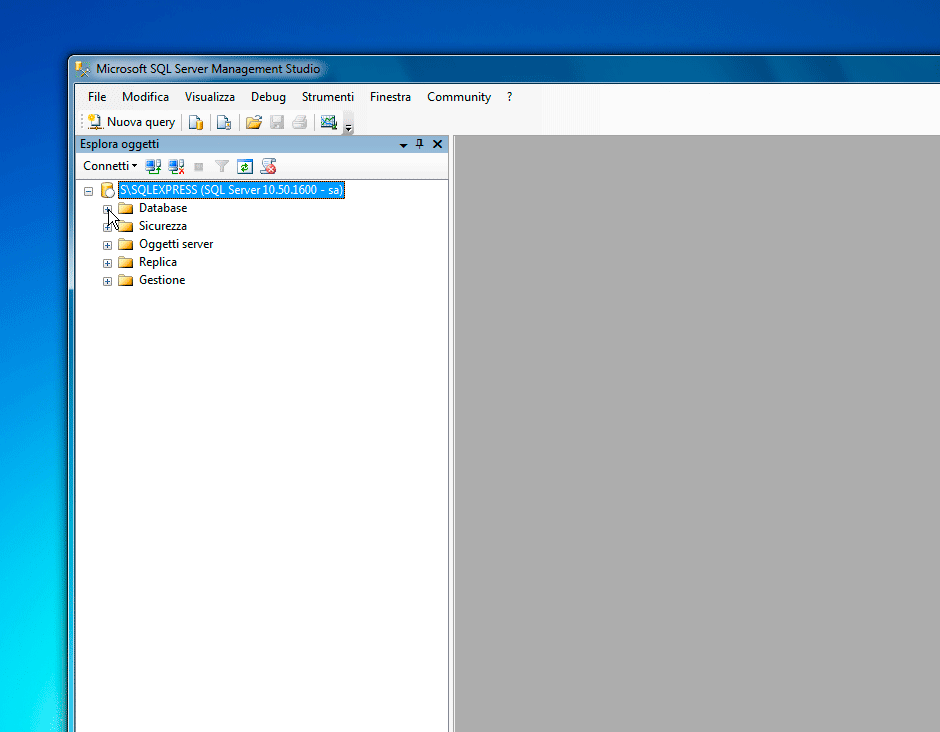Expand the Sicurezza folder node
Image resolution: width=940 pixels, height=732 pixels.
pos(107,227)
